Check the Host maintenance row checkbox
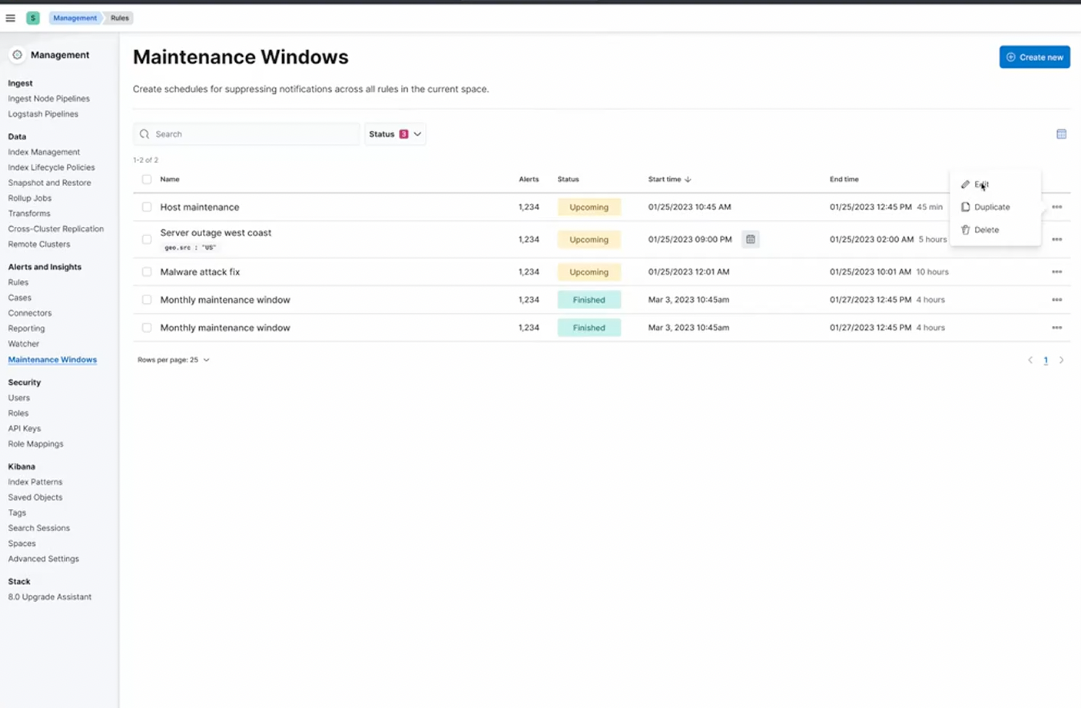This screenshot has height=708, width=1081. point(146,207)
